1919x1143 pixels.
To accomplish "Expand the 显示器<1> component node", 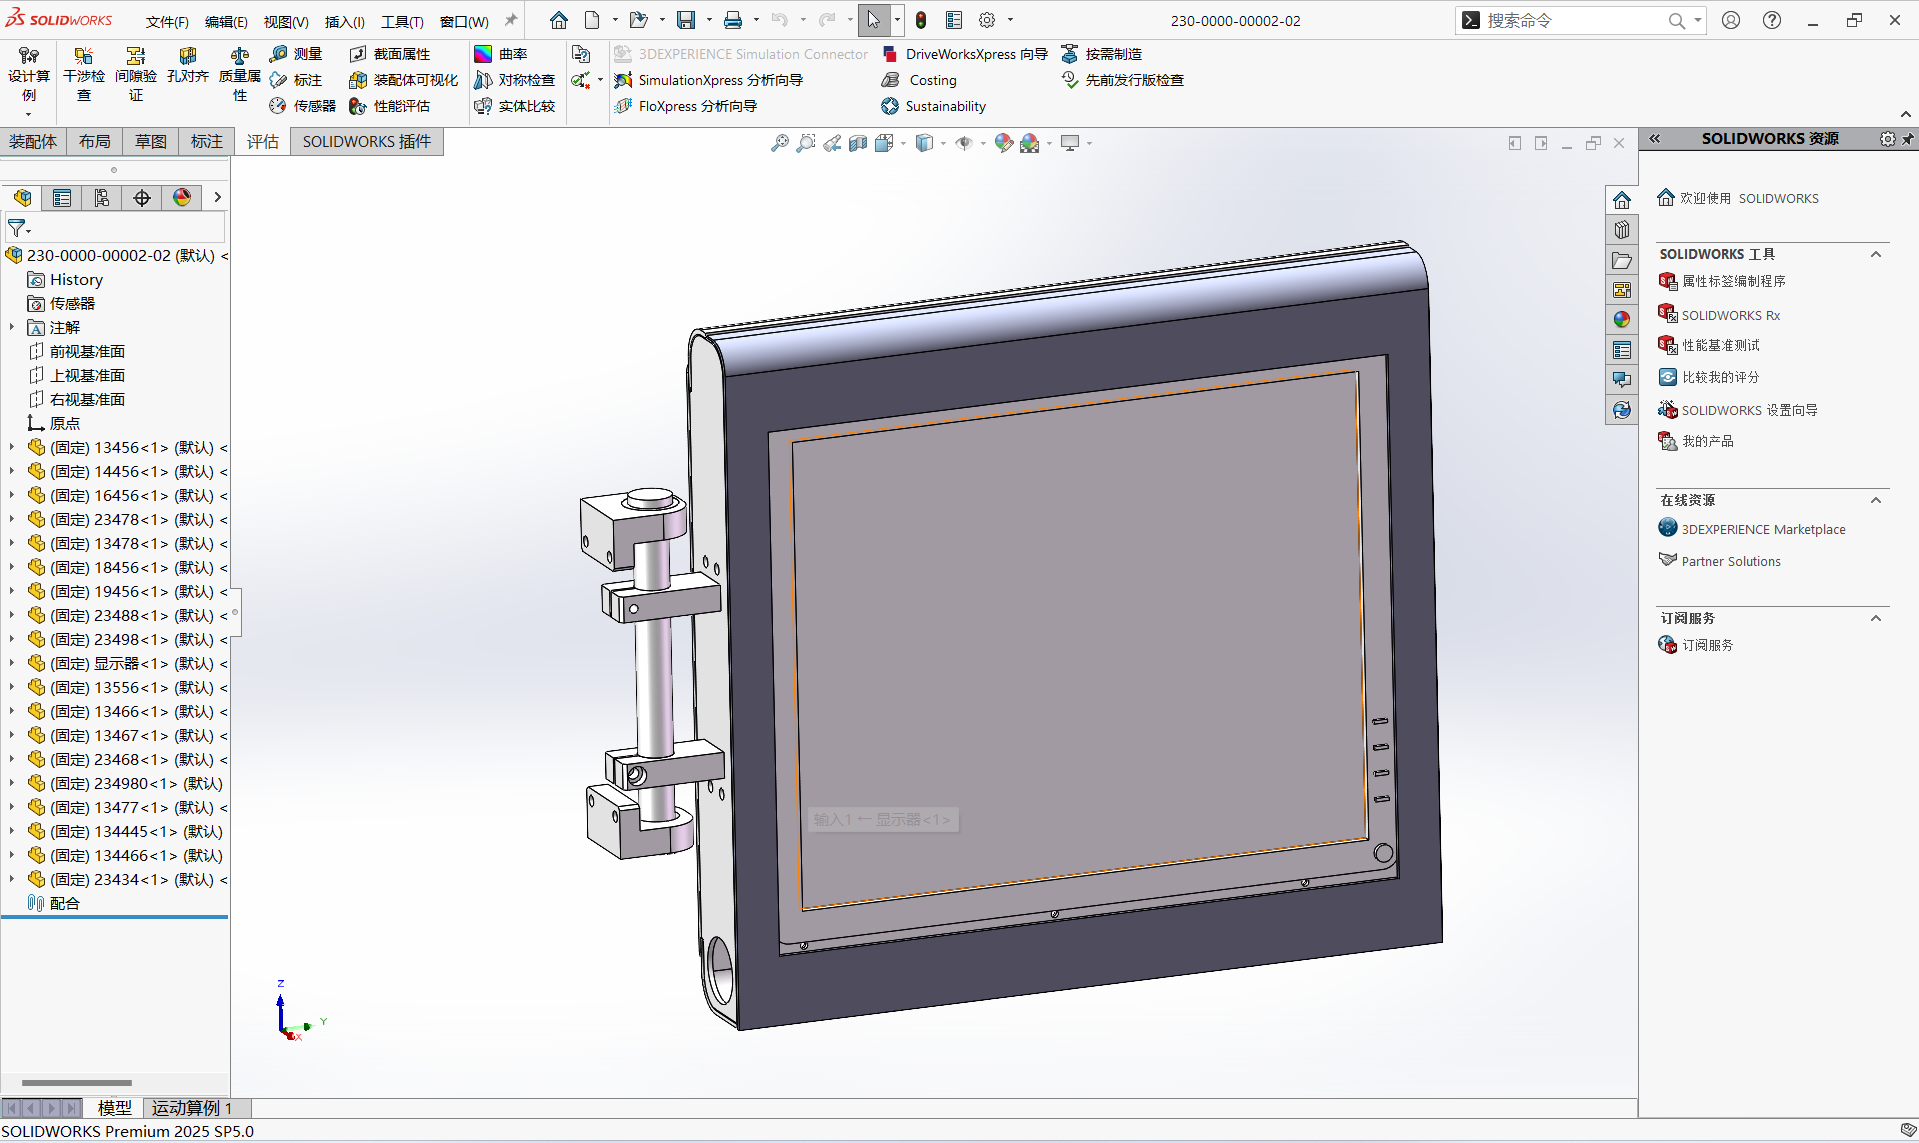I will (x=12, y=663).
